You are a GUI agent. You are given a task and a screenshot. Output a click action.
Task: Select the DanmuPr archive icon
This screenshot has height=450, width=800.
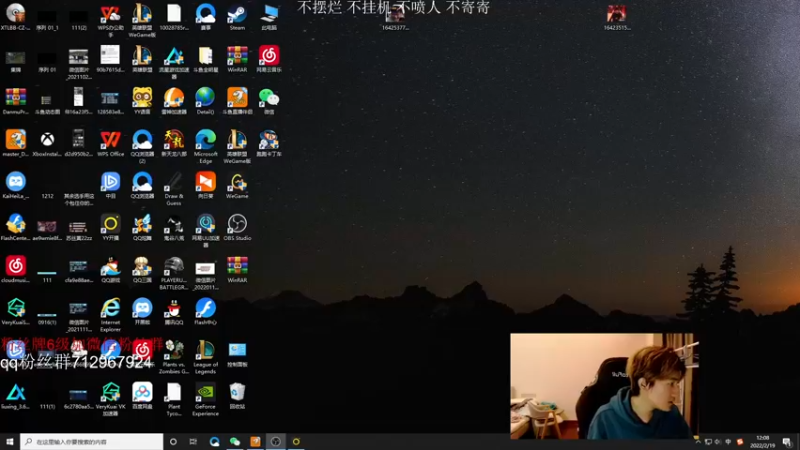pos(16,101)
